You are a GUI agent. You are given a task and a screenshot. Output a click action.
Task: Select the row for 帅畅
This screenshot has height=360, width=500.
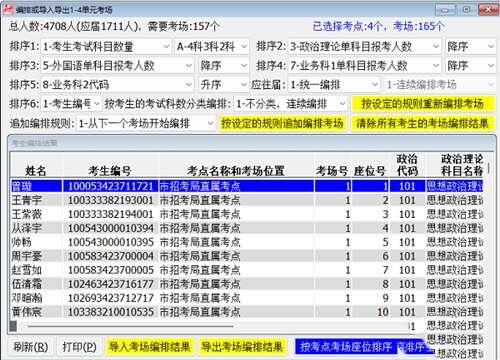(x=247, y=242)
